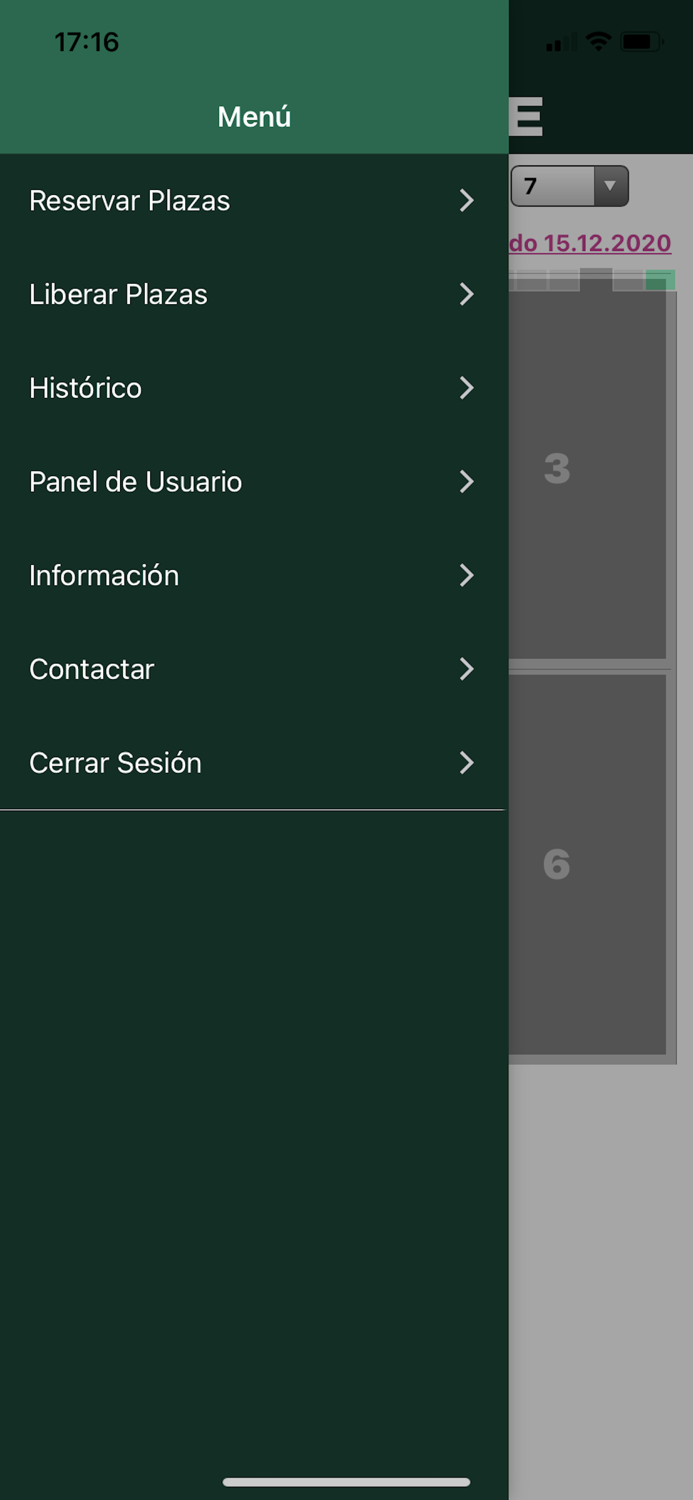The width and height of the screenshot is (693, 1500).
Task: Tap the home indicator bar at bottom
Action: pyautogui.click(x=346, y=1483)
